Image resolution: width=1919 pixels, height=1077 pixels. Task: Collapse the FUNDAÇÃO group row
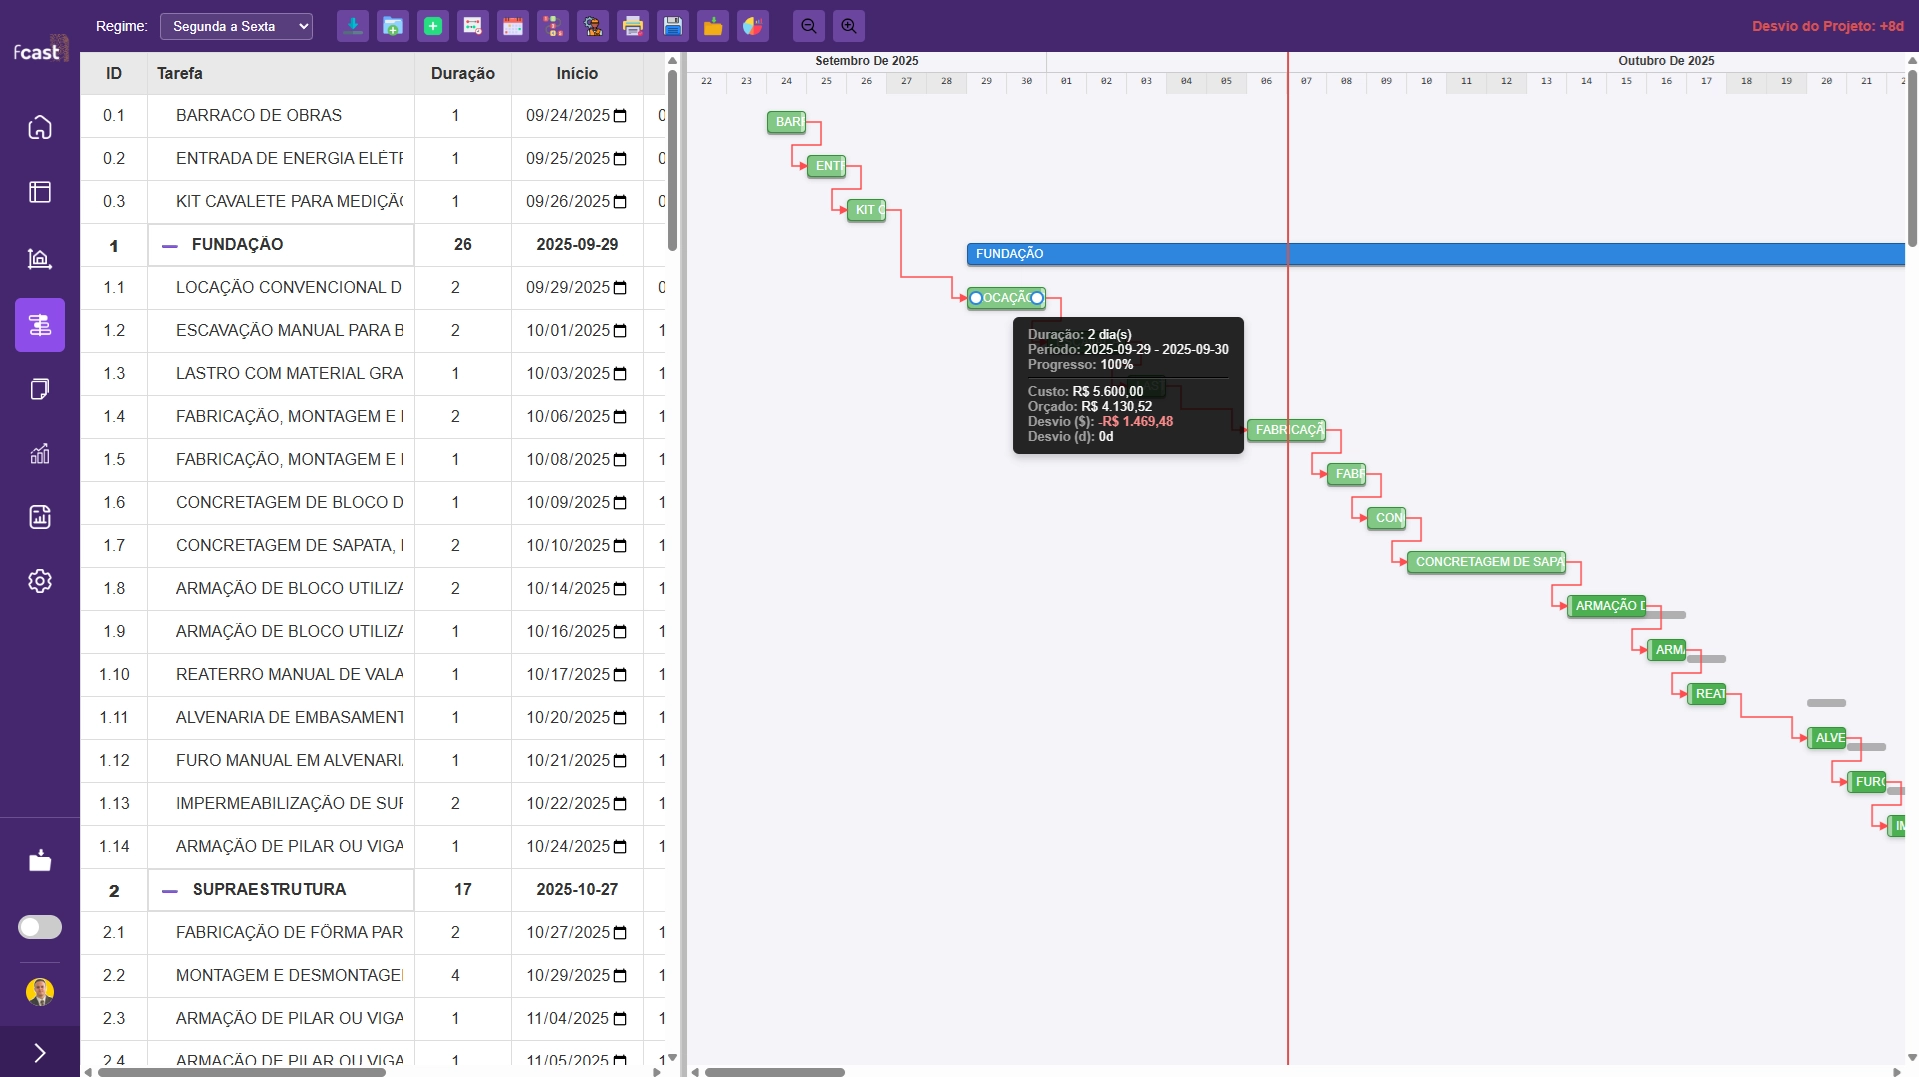[x=168, y=245]
